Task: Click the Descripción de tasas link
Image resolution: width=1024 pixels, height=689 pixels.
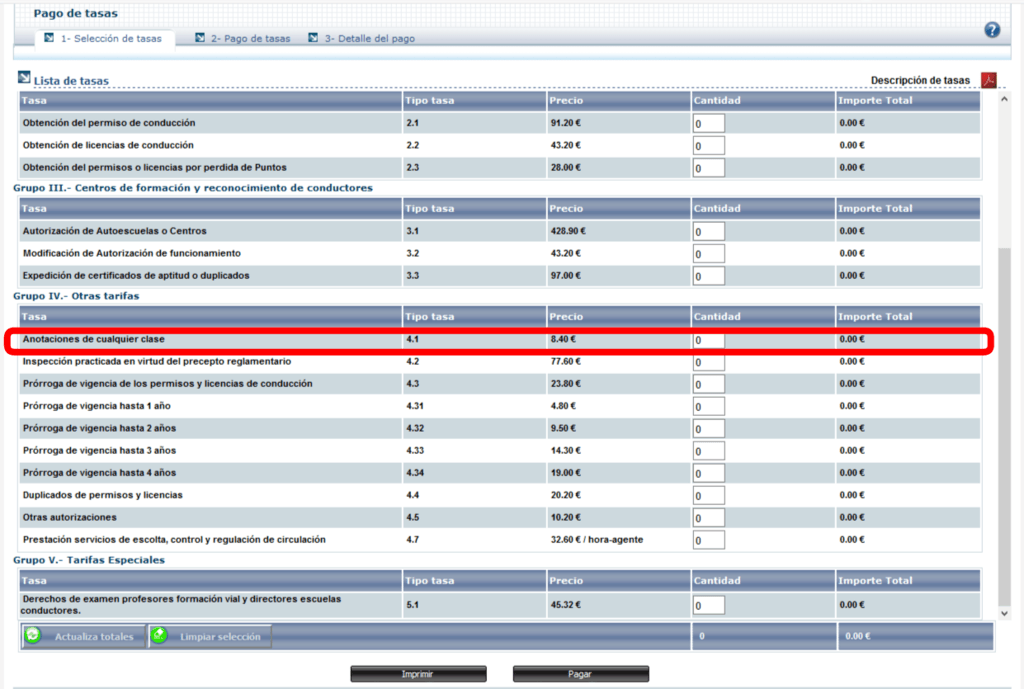Action: (x=920, y=80)
